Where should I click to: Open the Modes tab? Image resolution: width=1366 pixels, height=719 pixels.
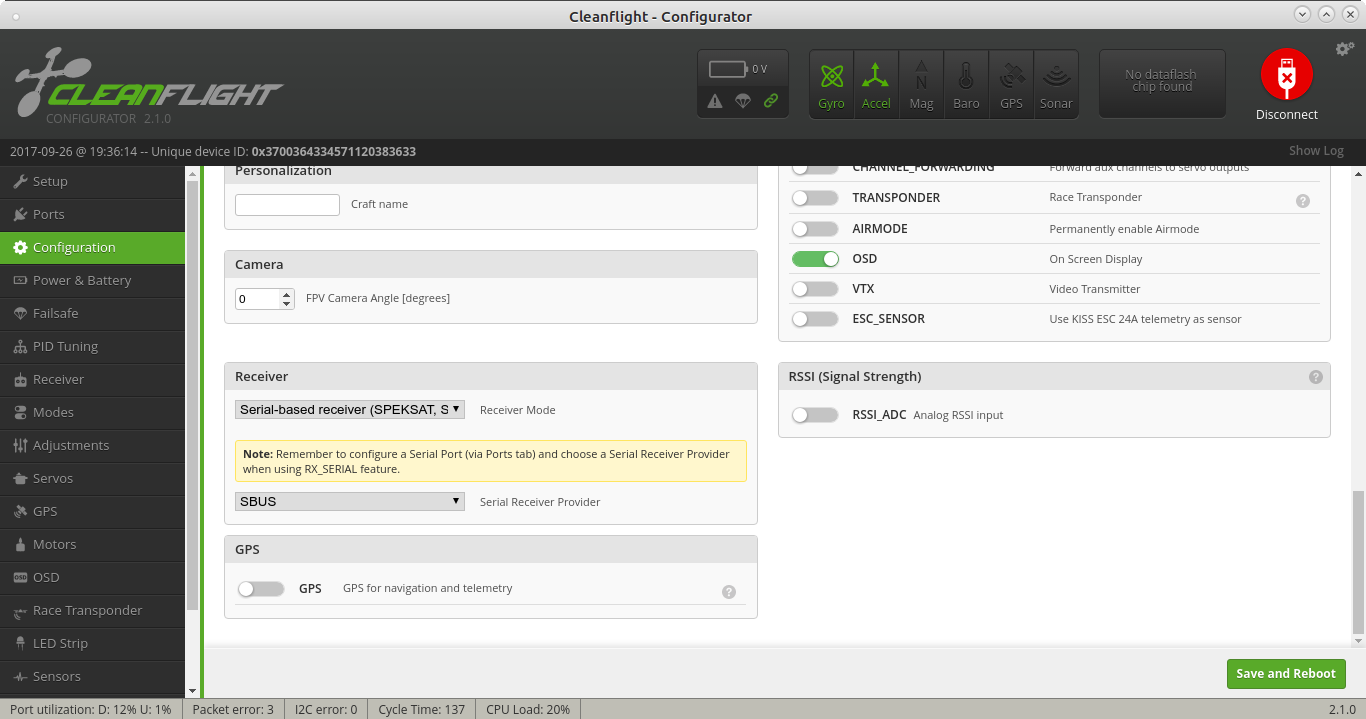(x=92, y=412)
